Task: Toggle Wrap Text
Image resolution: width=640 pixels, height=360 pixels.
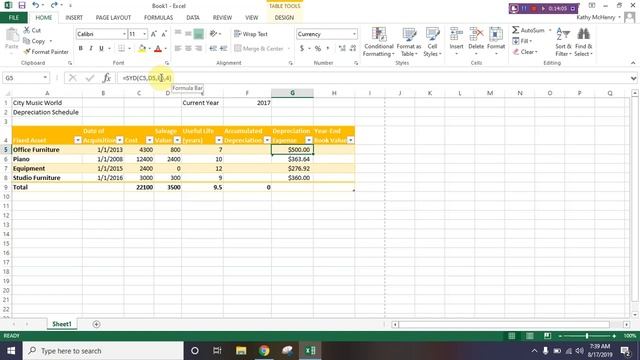Action: click(251, 34)
